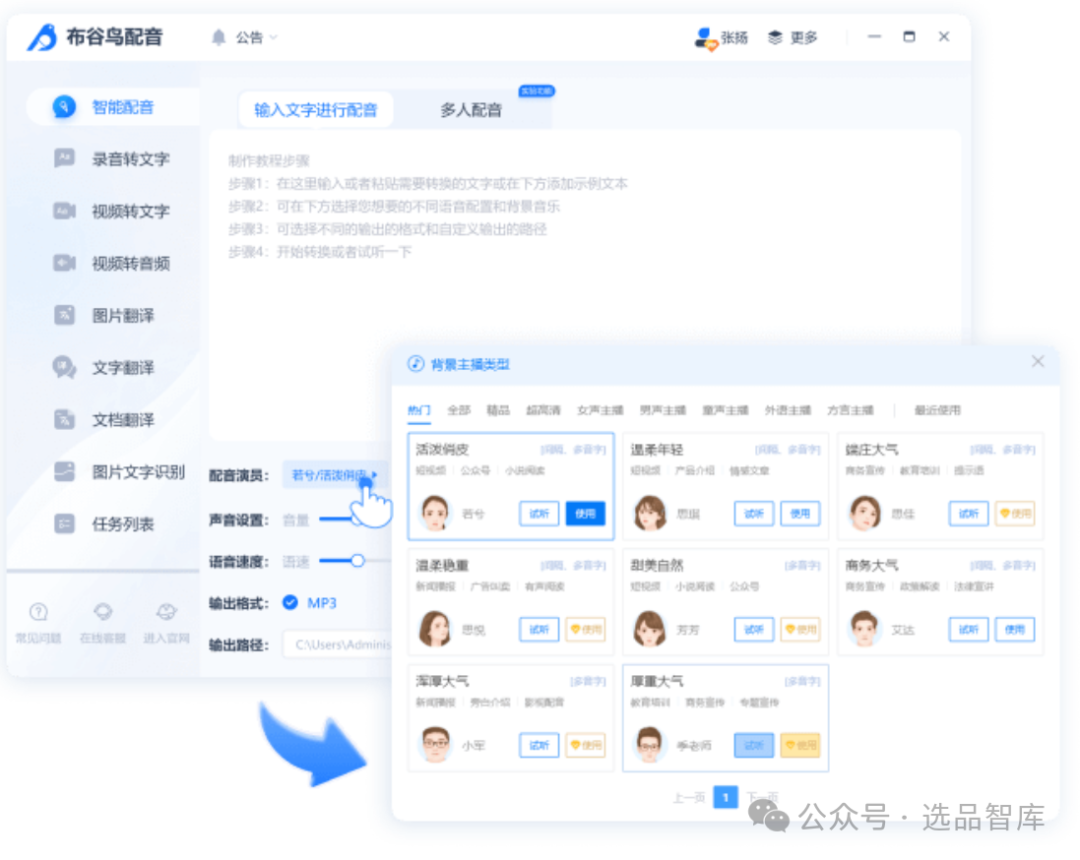
Task: Click the 常见问题 help icon
Action: [39, 611]
